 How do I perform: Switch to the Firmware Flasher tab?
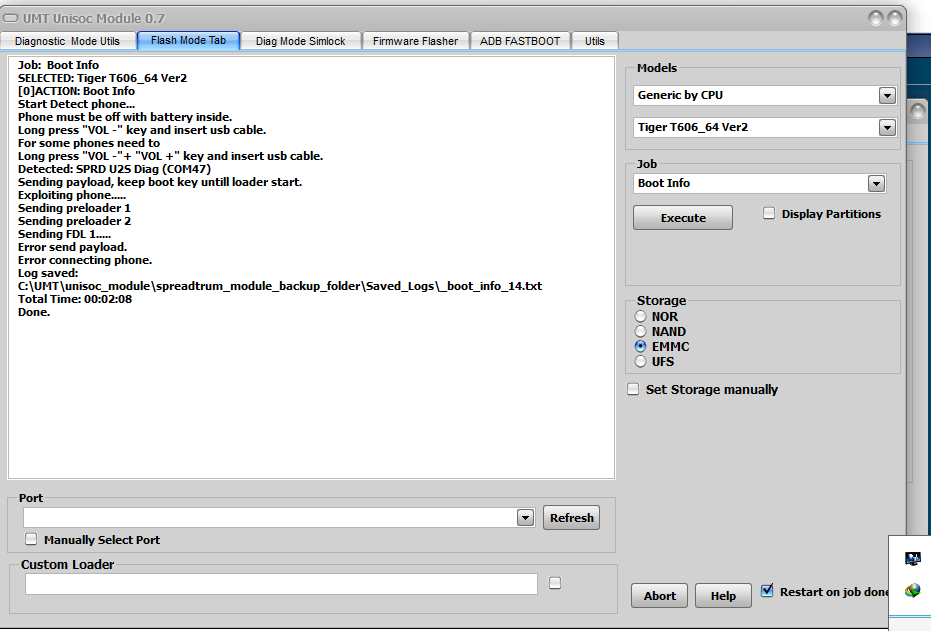click(x=415, y=41)
